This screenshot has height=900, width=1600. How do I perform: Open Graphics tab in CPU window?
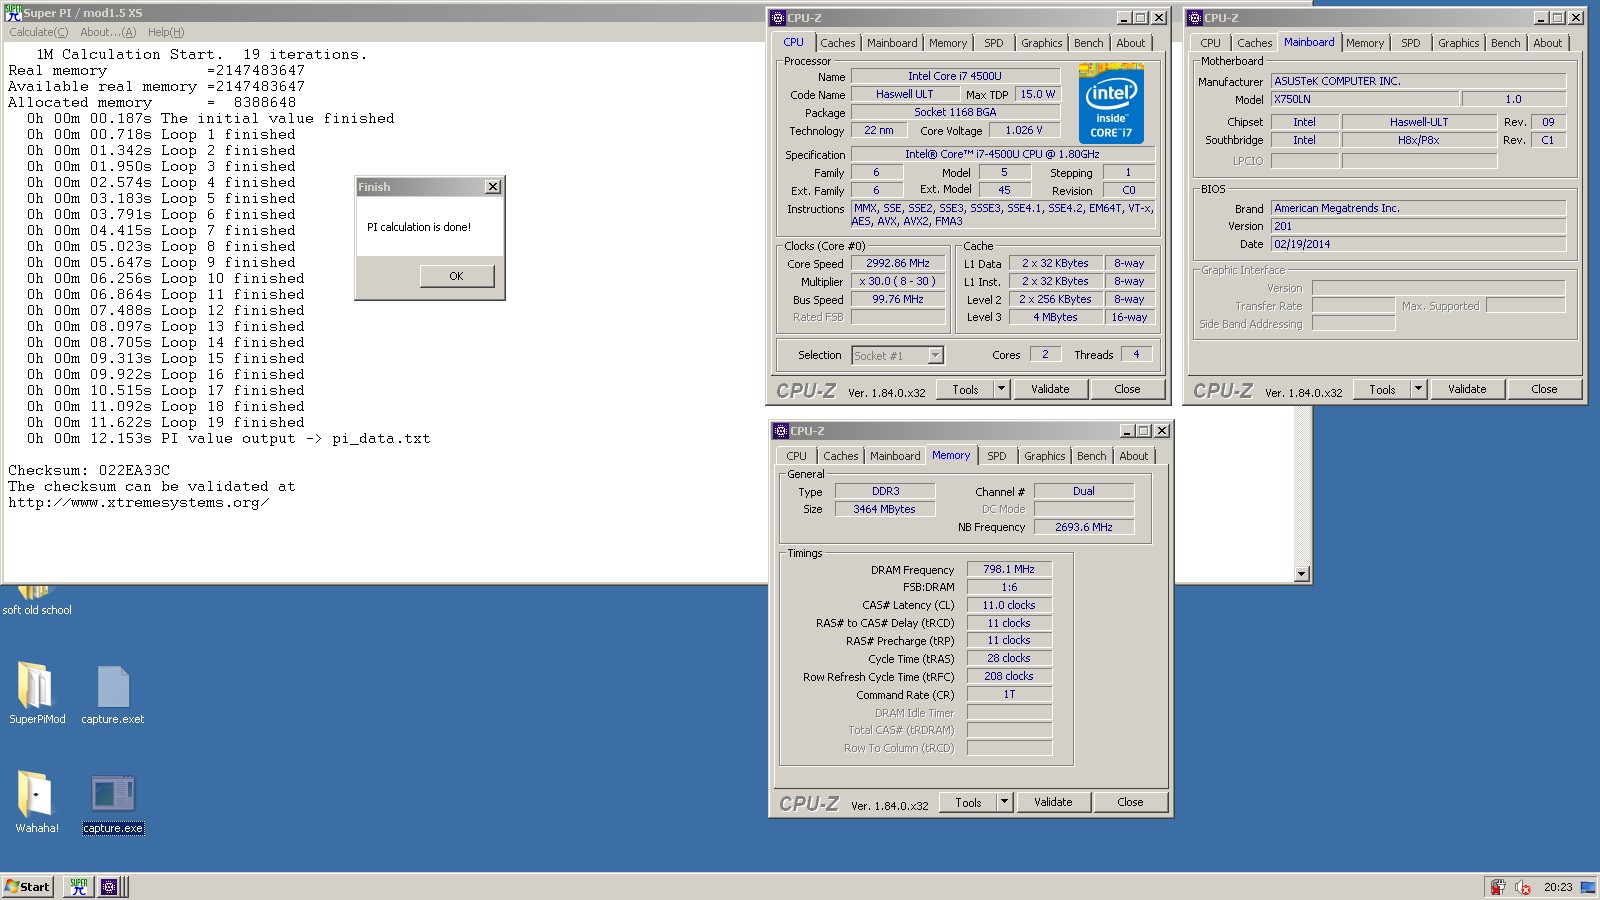pyautogui.click(x=1041, y=43)
